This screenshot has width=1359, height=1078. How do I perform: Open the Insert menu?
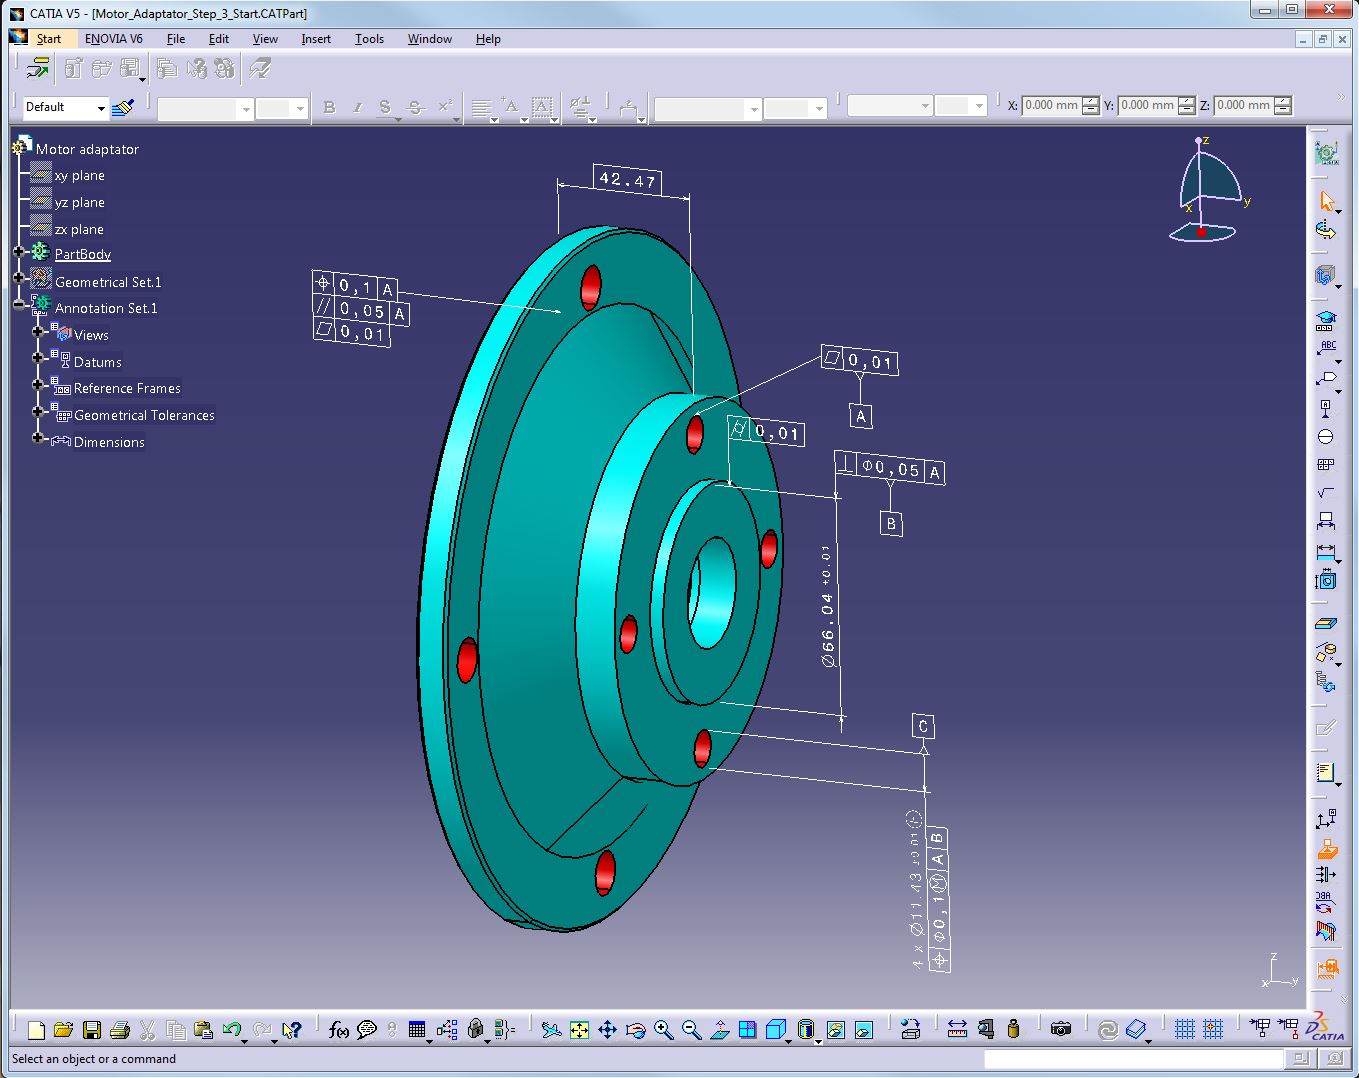coord(316,39)
